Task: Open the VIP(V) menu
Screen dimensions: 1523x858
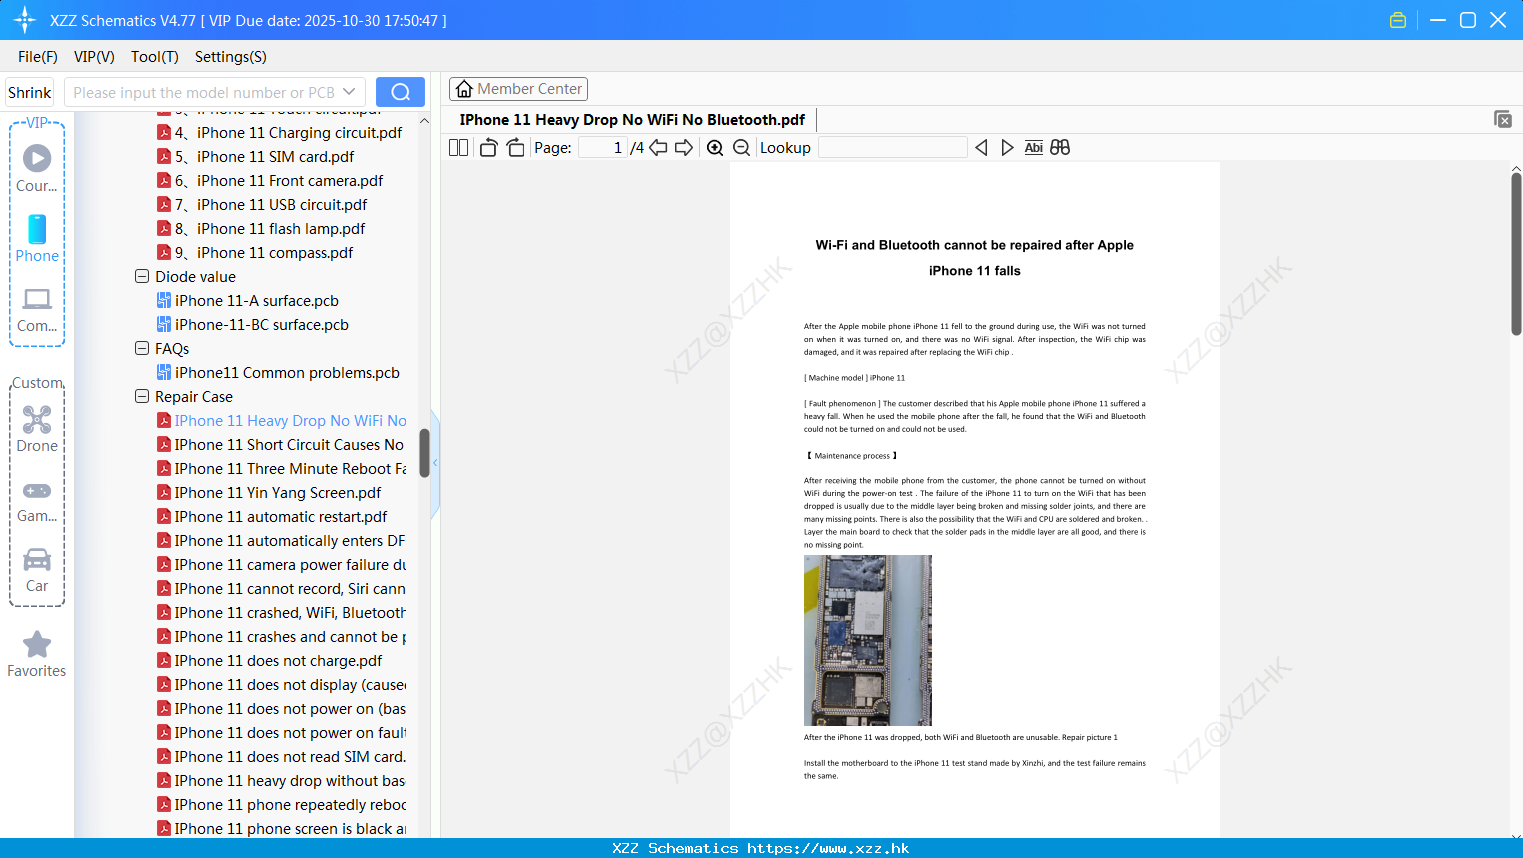Action: coord(94,57)
